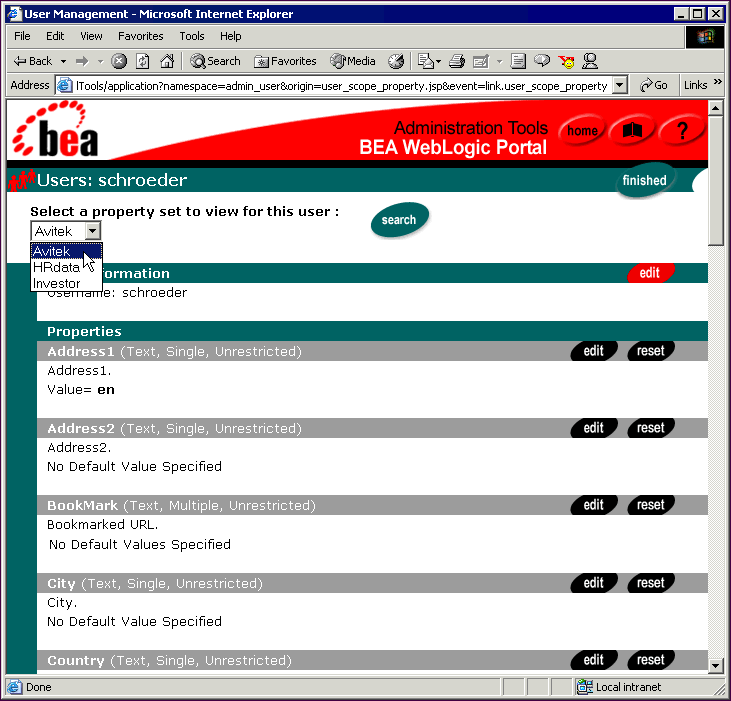
Task: Click the BEA logo
Action: [55, 130]
